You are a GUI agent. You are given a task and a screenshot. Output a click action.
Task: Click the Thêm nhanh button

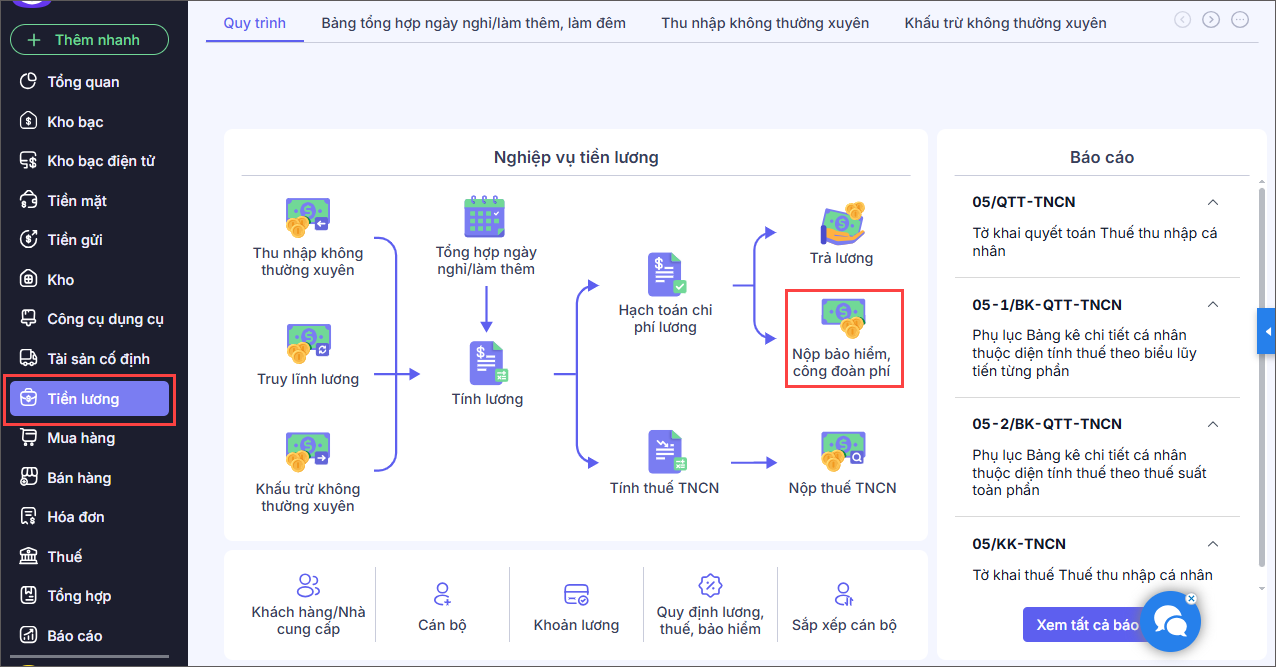click(89, 40)
